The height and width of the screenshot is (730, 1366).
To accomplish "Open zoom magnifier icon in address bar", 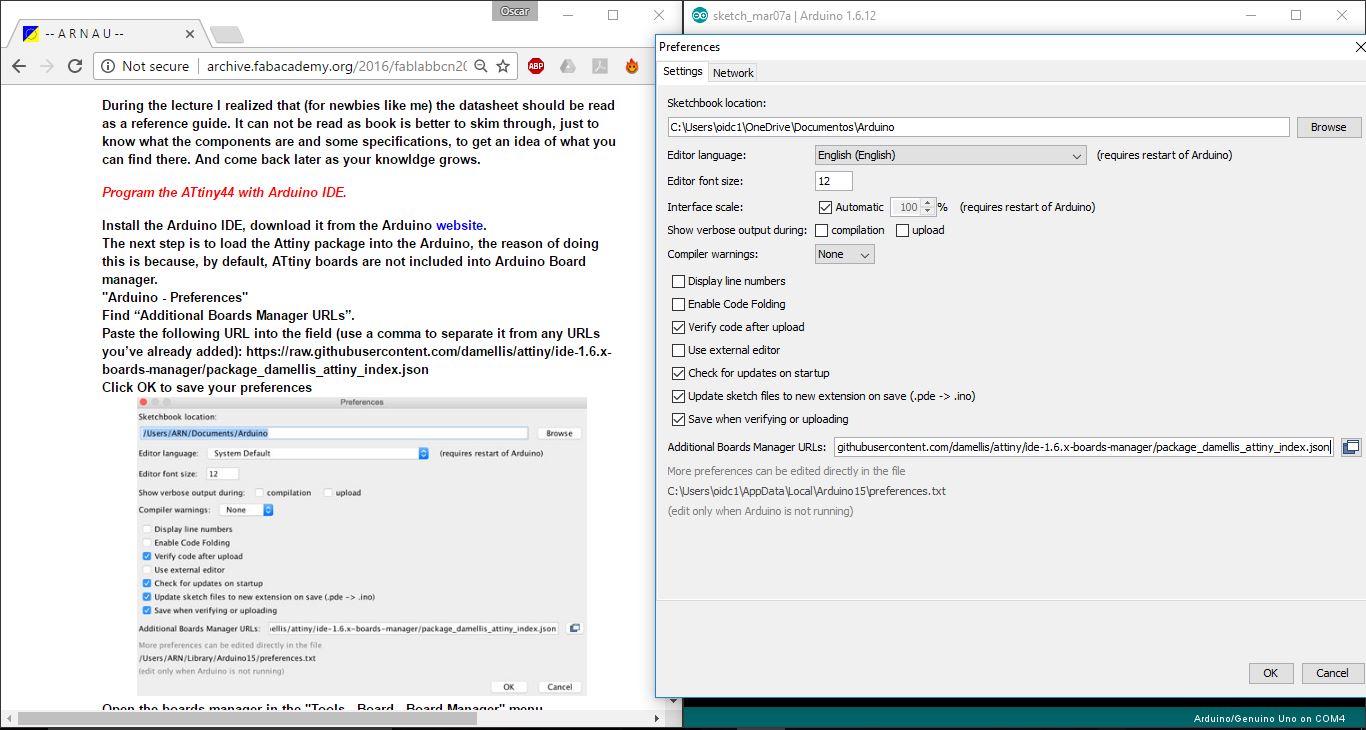I will pos(481,66).
